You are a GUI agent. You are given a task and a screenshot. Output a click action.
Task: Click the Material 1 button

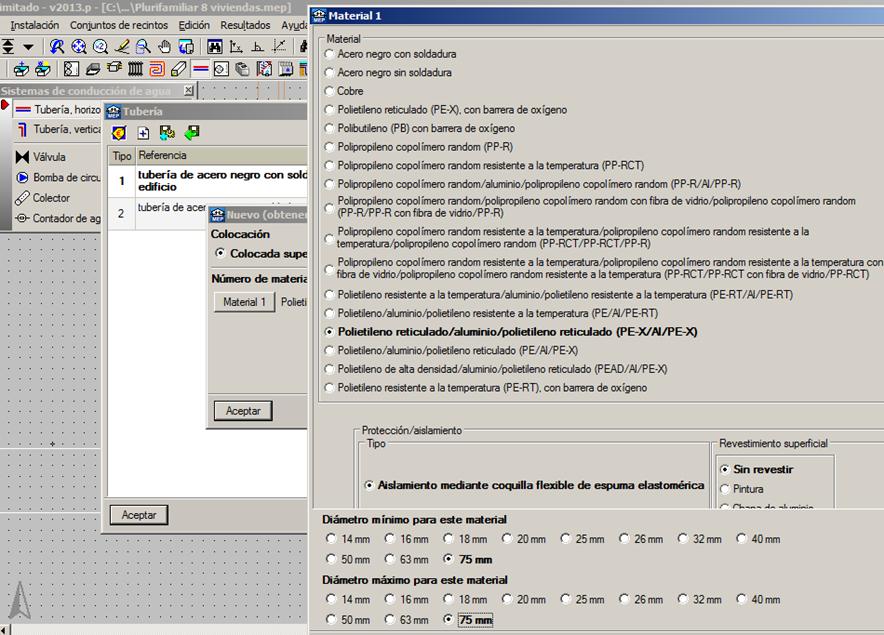[244, 302]
